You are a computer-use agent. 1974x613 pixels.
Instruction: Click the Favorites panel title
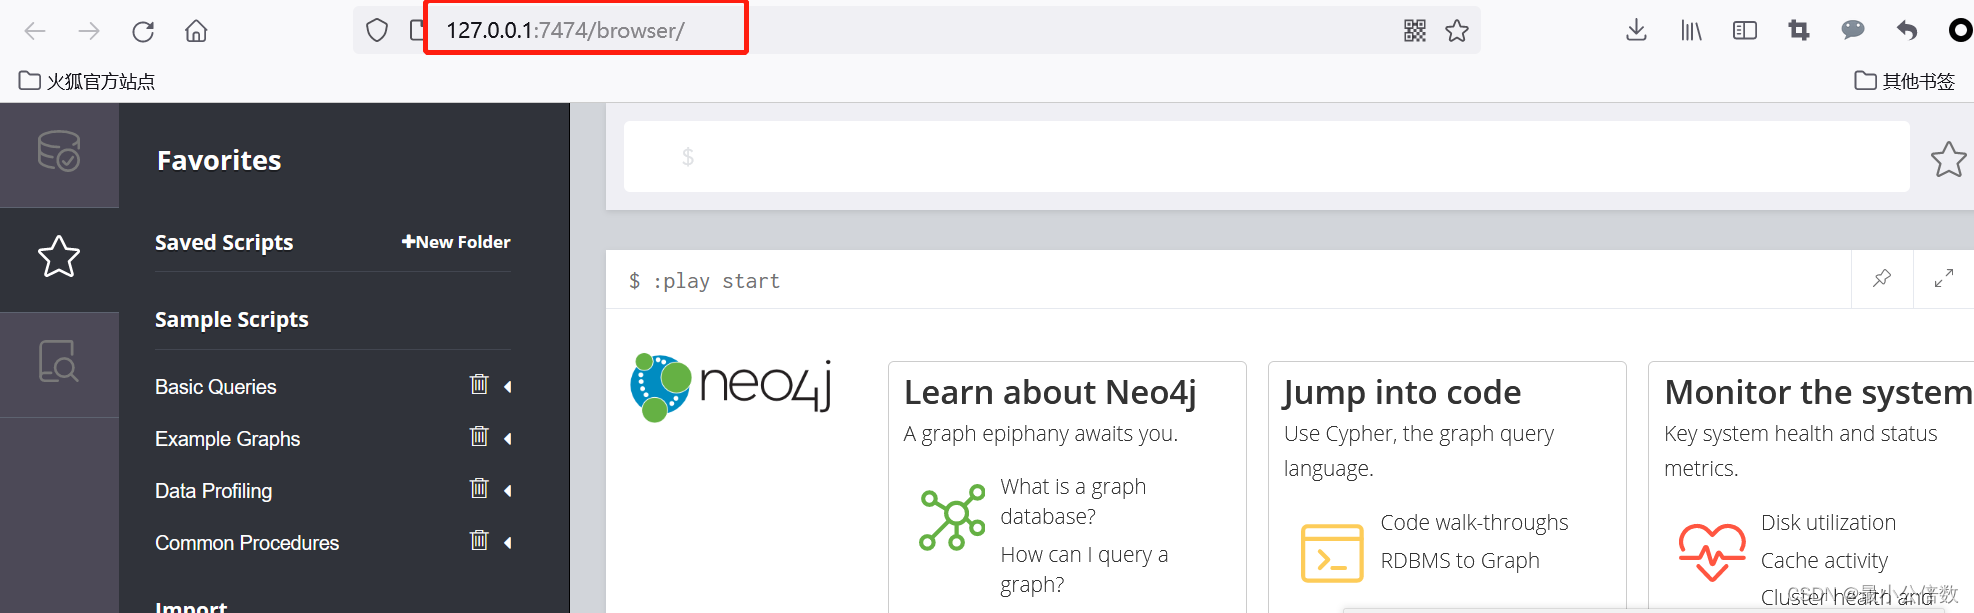(x=219, y=160)
